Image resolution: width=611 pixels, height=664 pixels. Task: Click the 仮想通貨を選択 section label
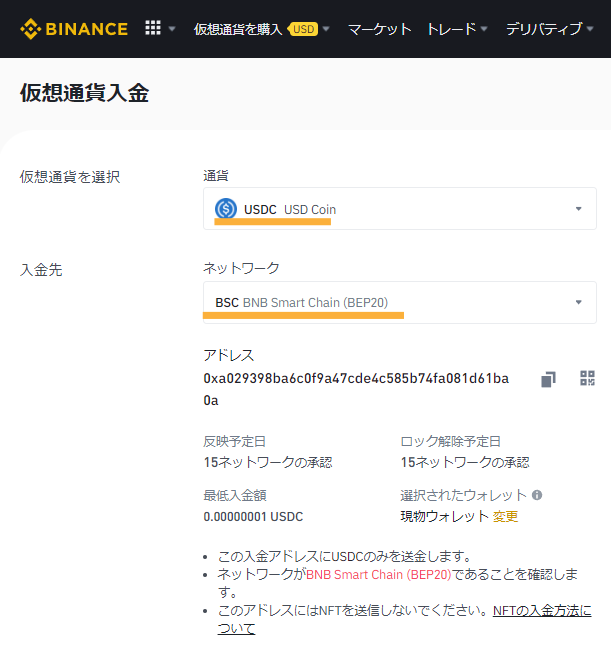[x=70, y=177]
